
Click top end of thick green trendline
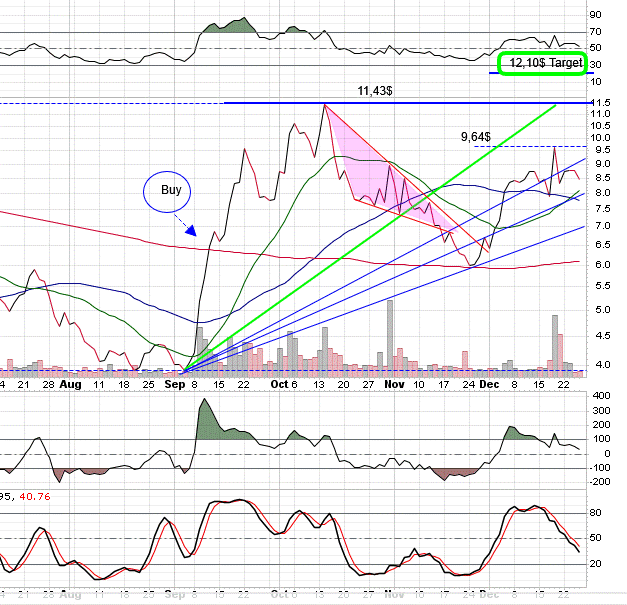tap(555, 104)
